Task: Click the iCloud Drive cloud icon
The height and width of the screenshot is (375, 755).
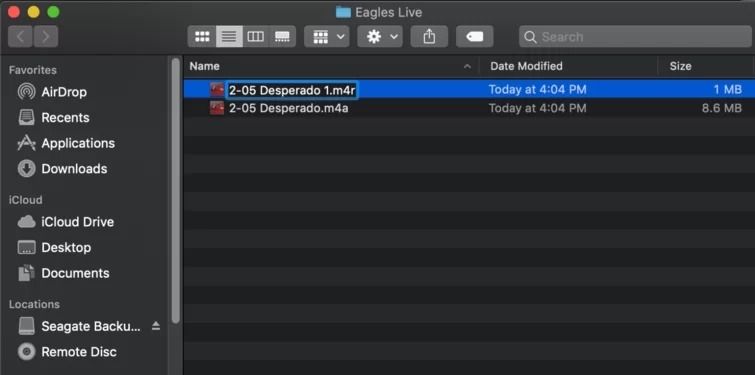Action: click(x=26, y=222)
